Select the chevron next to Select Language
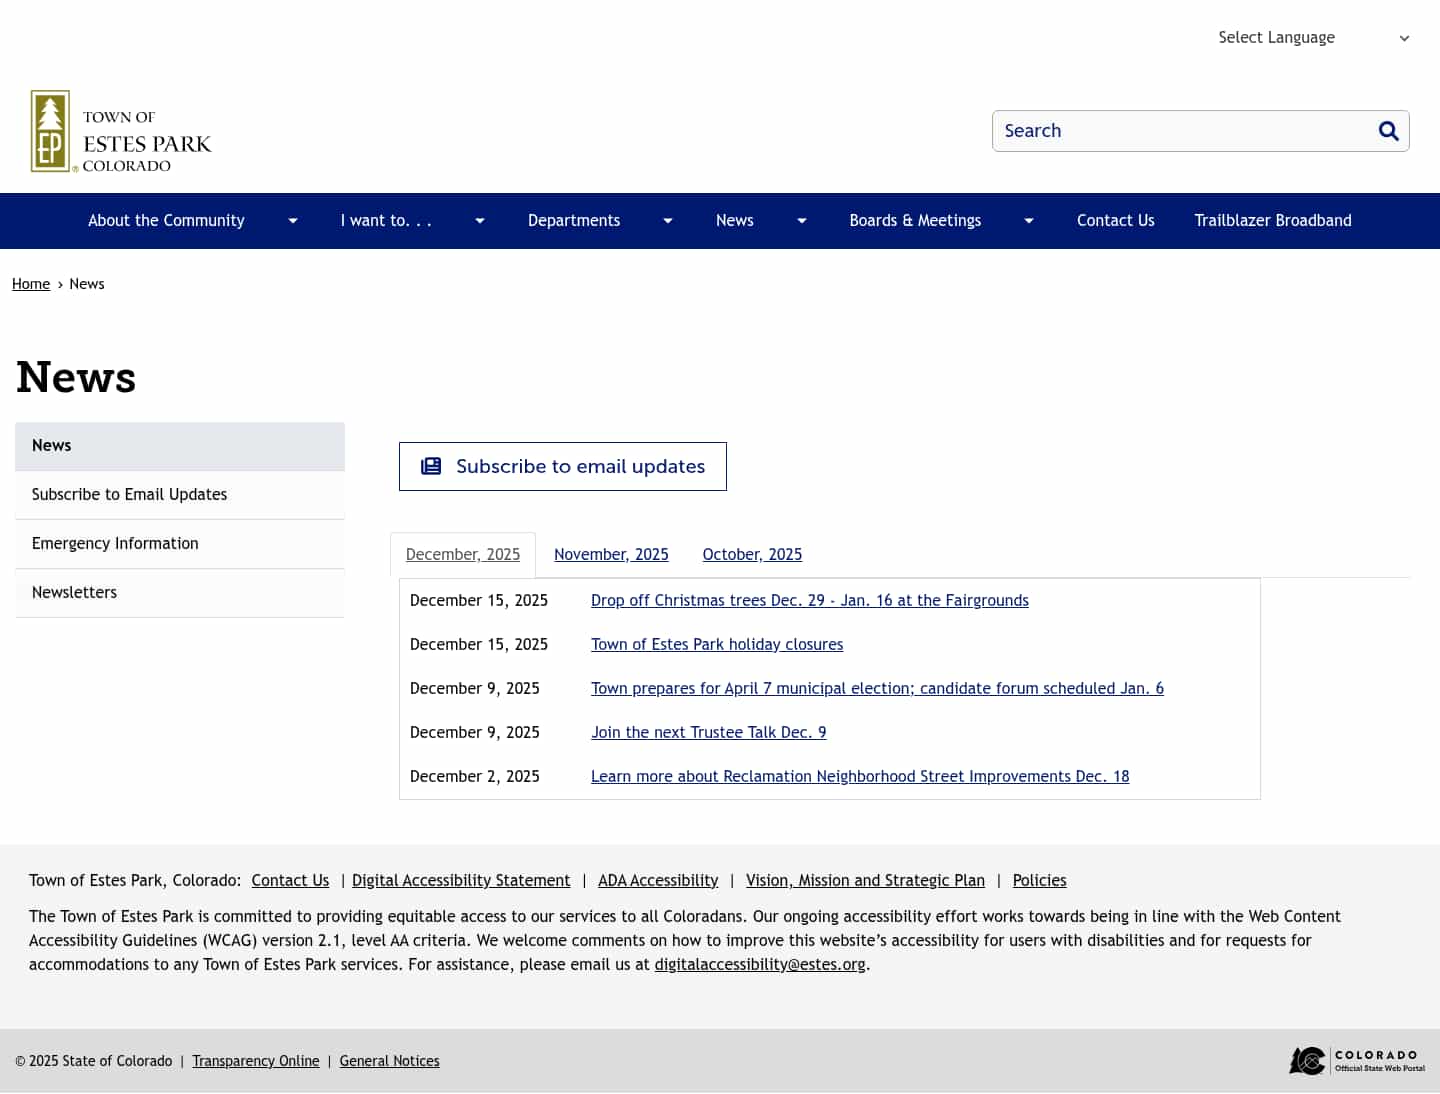 pyautogui.click(x=1404, y=37)
